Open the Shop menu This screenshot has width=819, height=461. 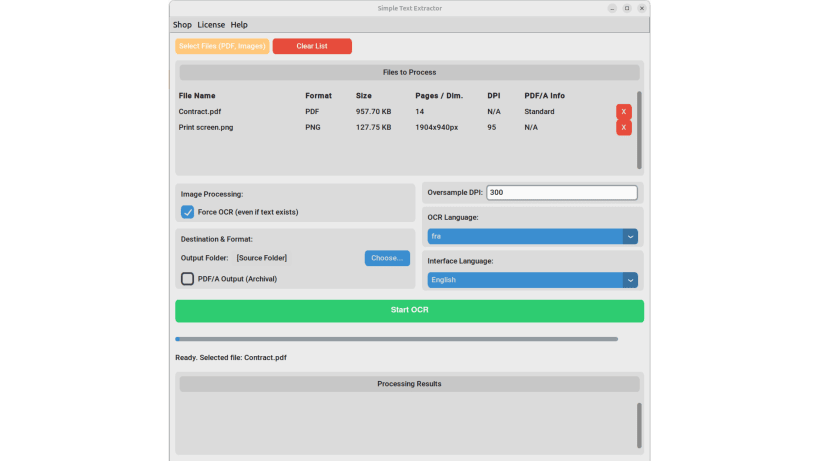[182, 25]
